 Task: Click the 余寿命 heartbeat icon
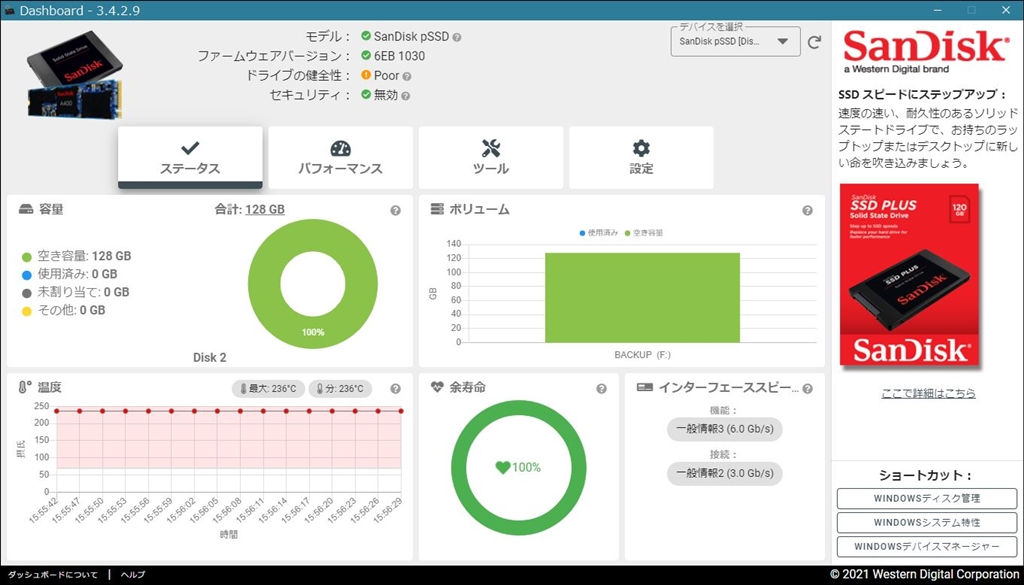437,387
